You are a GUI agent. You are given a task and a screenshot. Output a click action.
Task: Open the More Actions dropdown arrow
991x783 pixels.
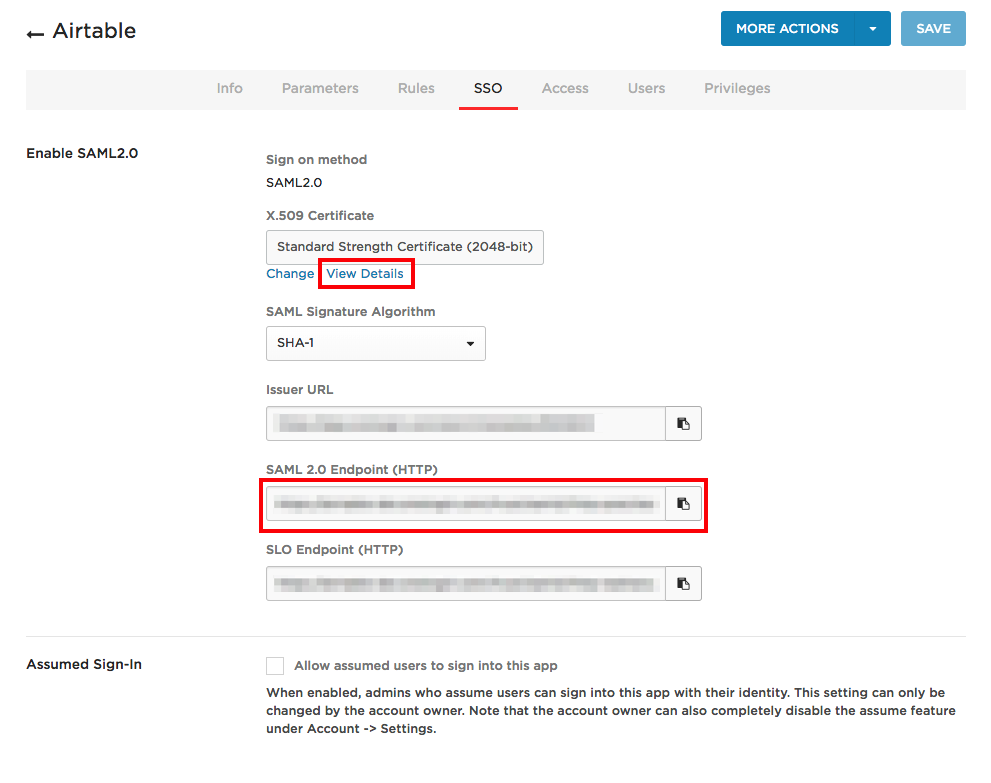point(873,28)
